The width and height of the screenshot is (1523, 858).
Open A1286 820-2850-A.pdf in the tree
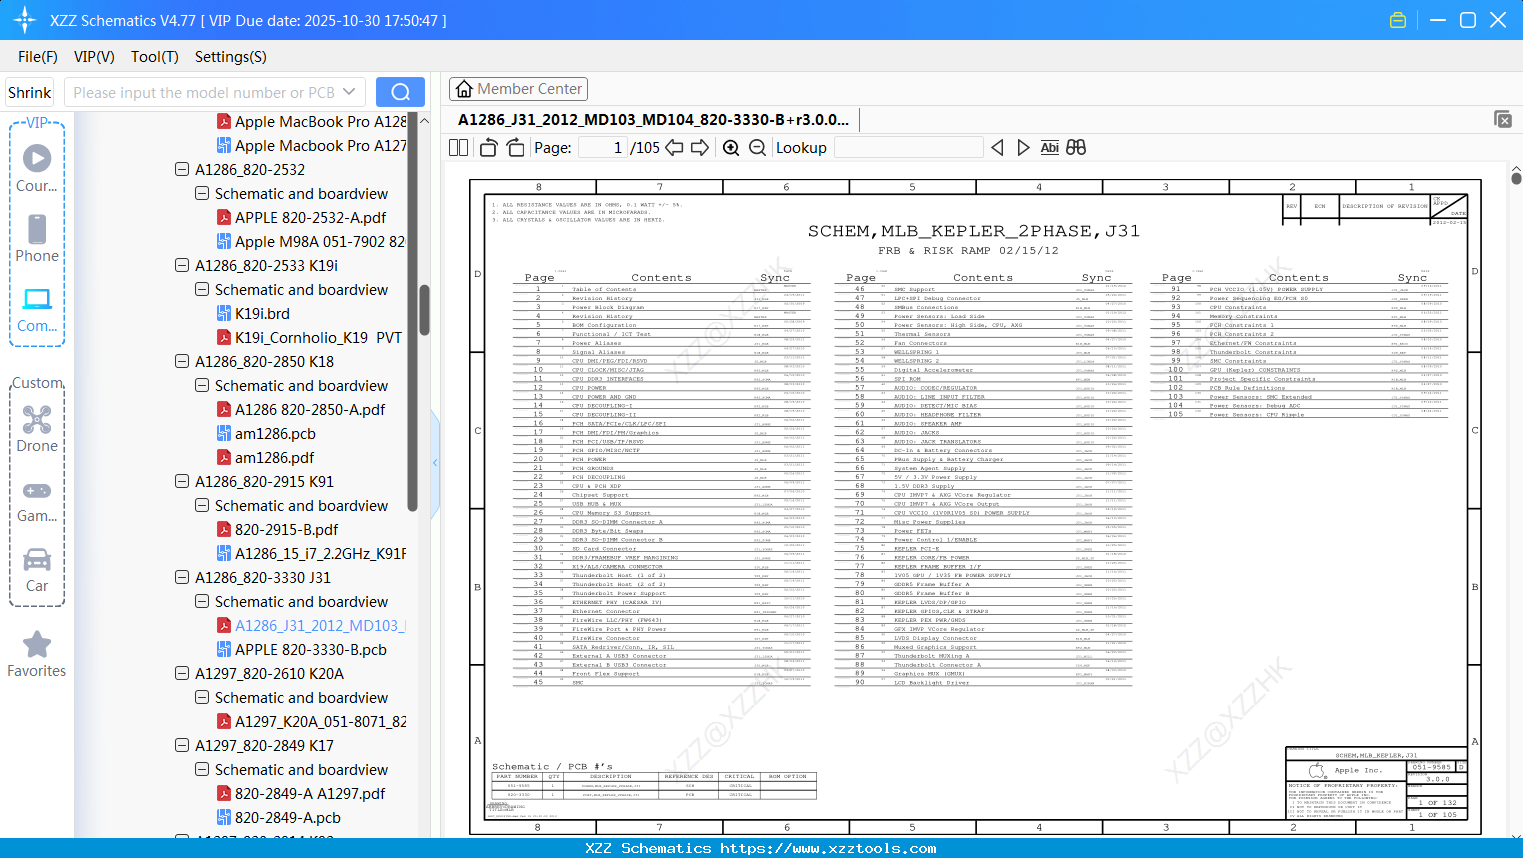[x=310, y=409]
